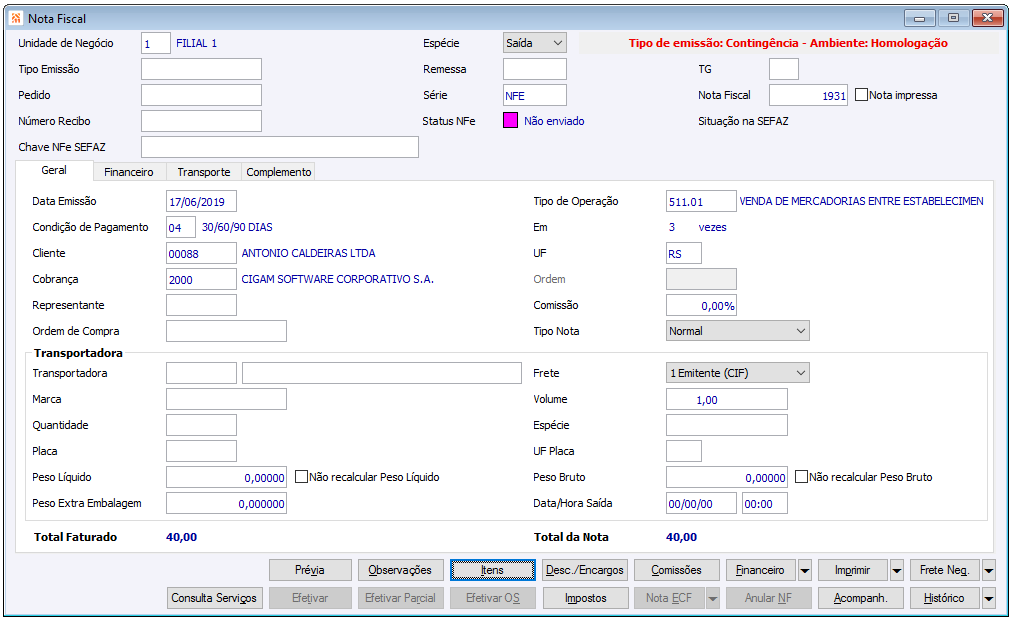Open the arrow menu beside Frete Neg. button
This screenshot has height=619, width=1011.
pos(988,570)
